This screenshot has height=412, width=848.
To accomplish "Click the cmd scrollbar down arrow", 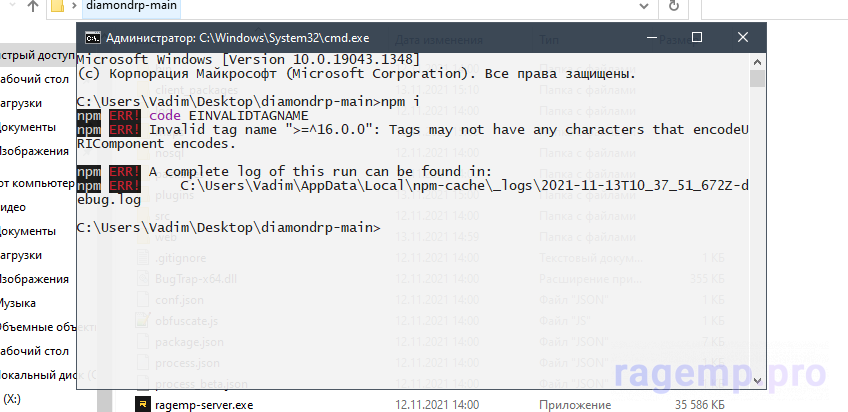I will tap(758, 380).
